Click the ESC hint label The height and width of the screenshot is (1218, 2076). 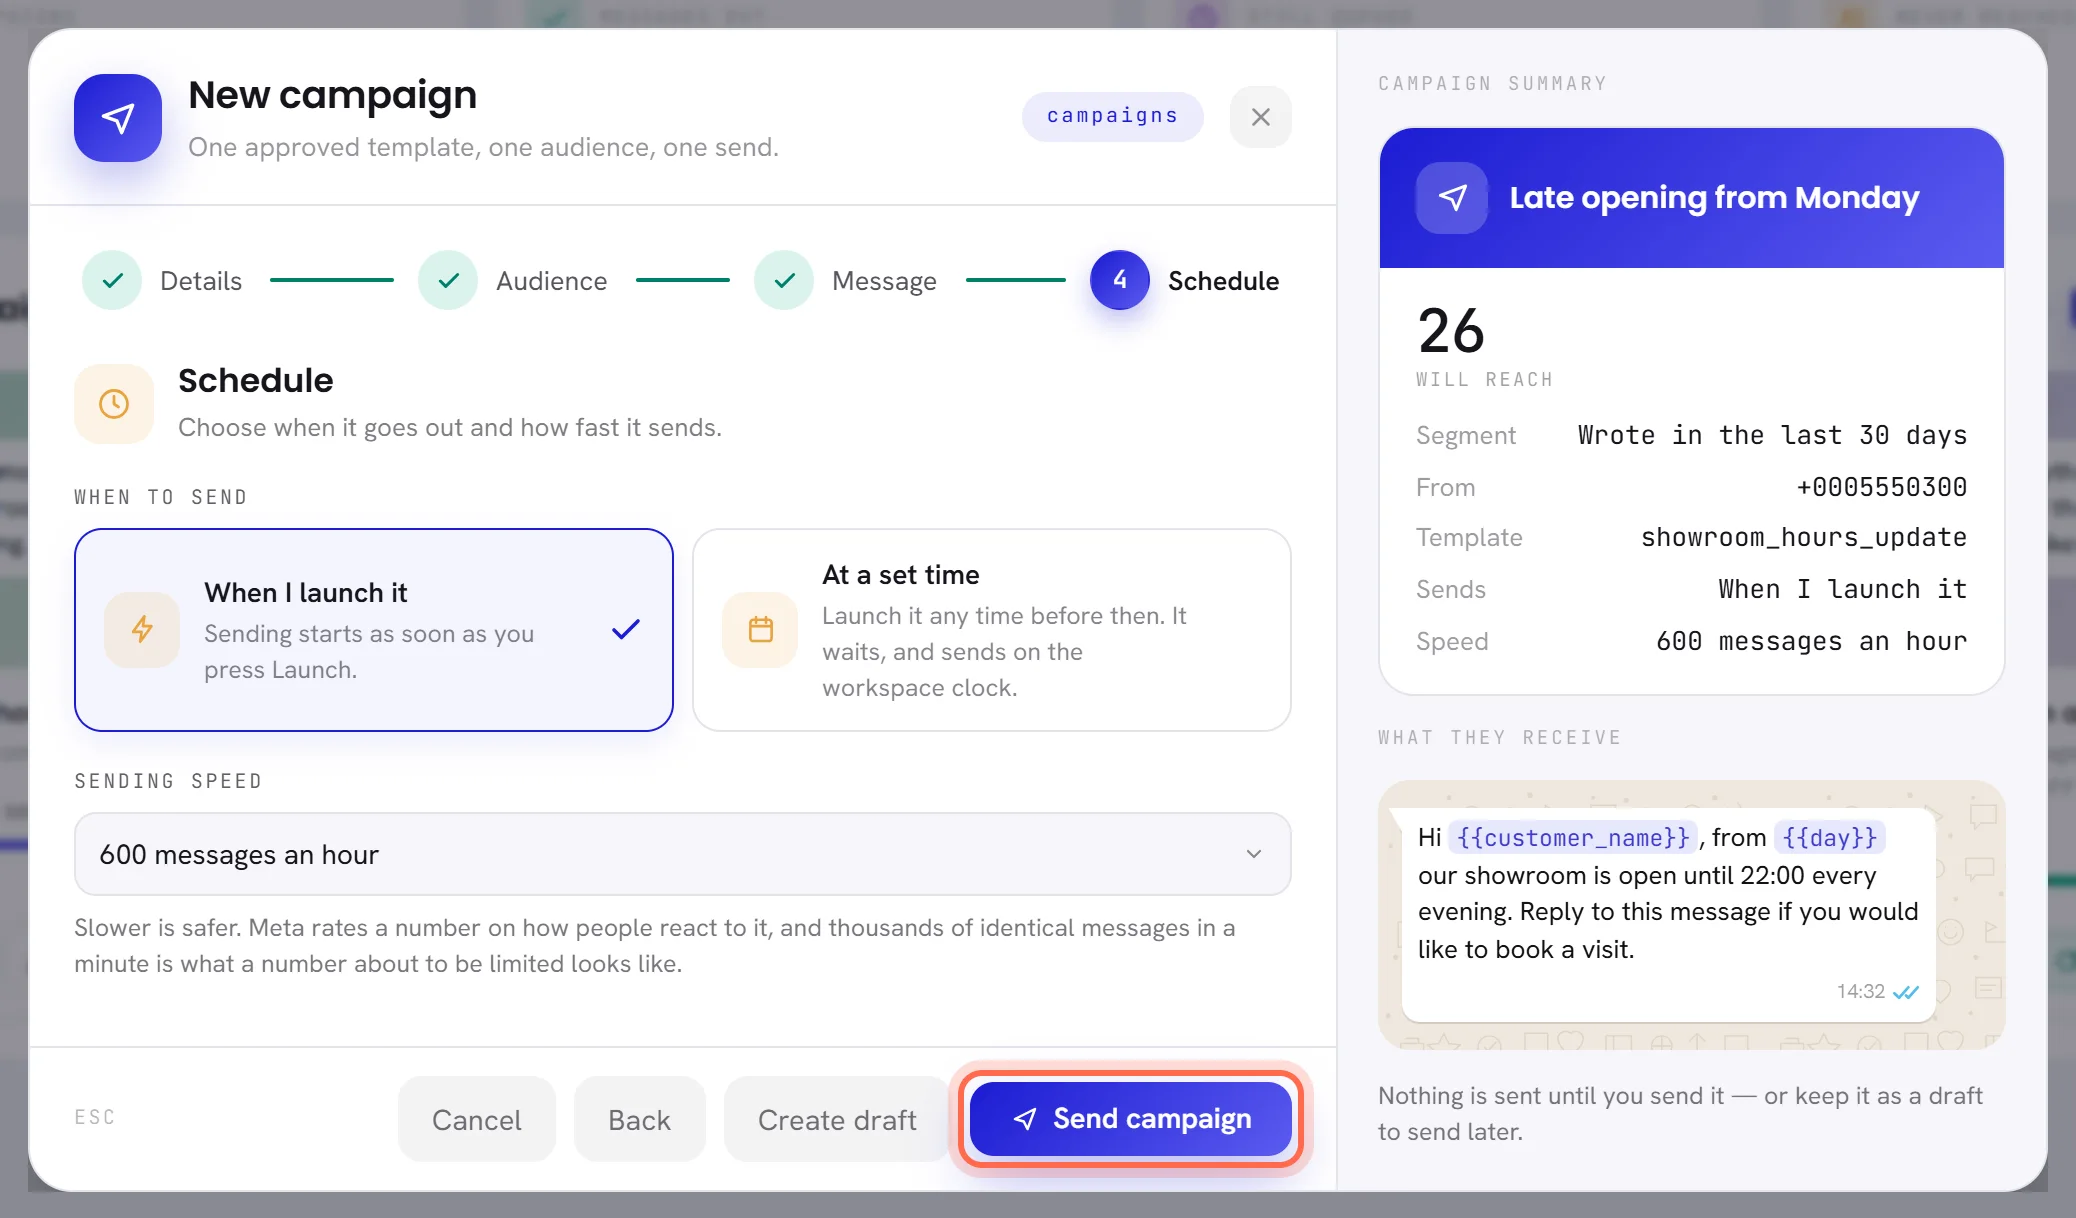coord(95,1117)
